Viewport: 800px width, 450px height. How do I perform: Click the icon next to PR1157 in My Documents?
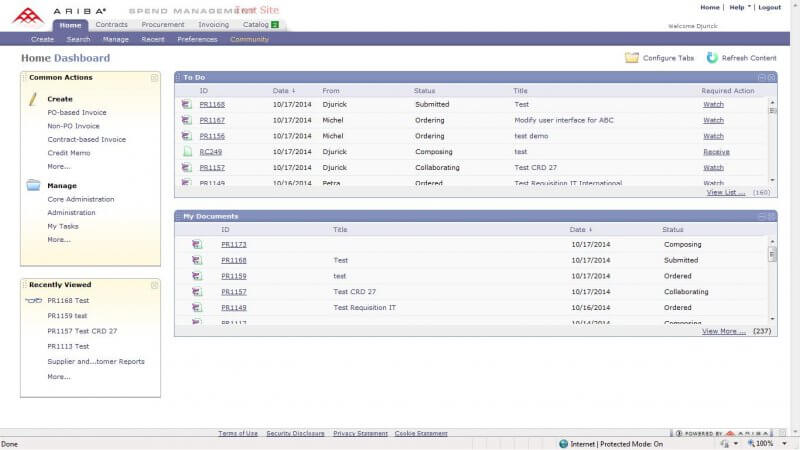point(197,292)
